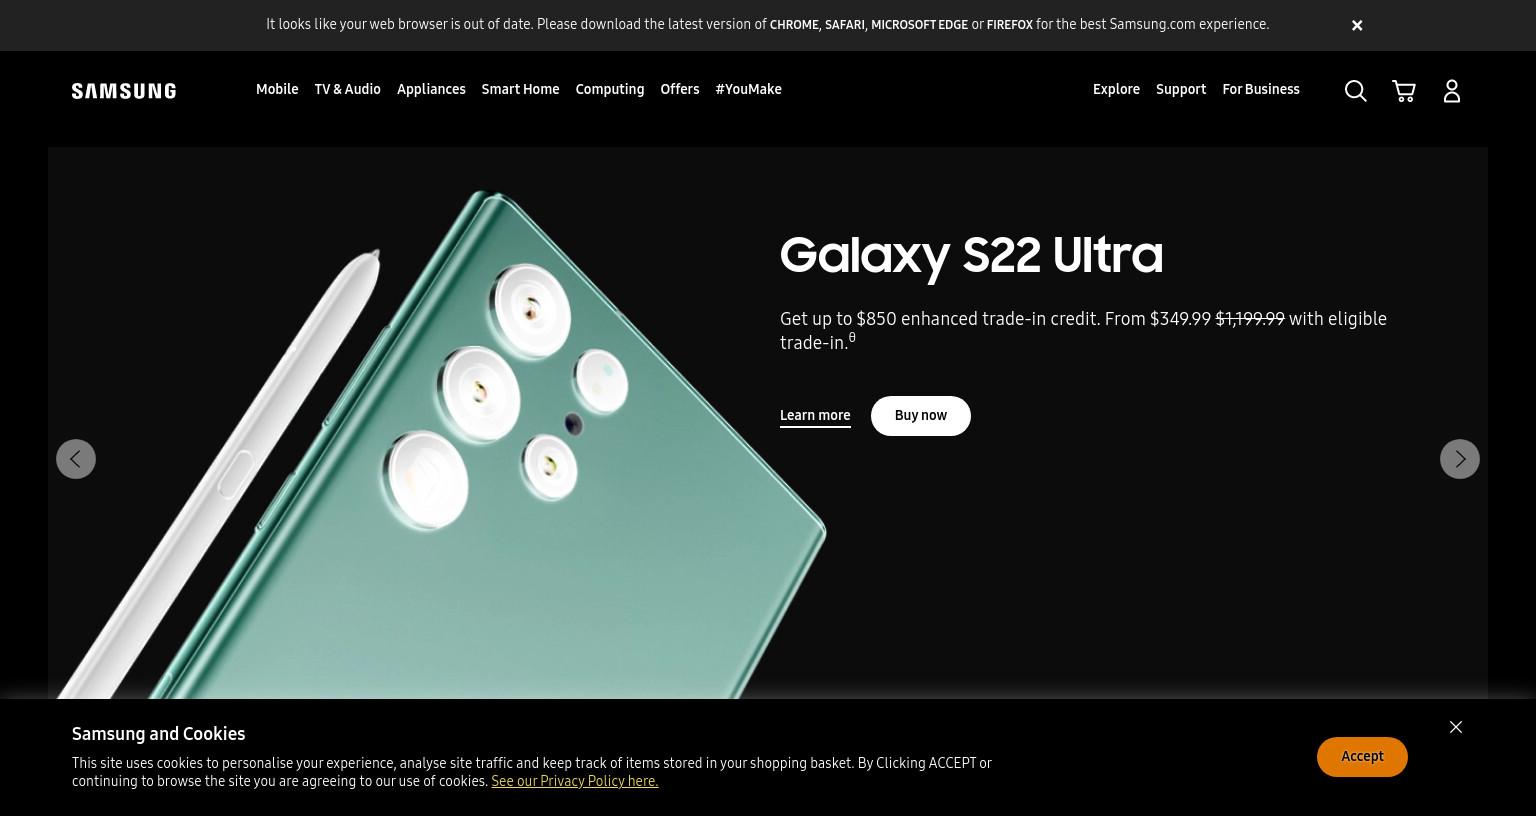Open the Smart Home menu
This screenshot has width=1536, height=816.
point(520,89)
